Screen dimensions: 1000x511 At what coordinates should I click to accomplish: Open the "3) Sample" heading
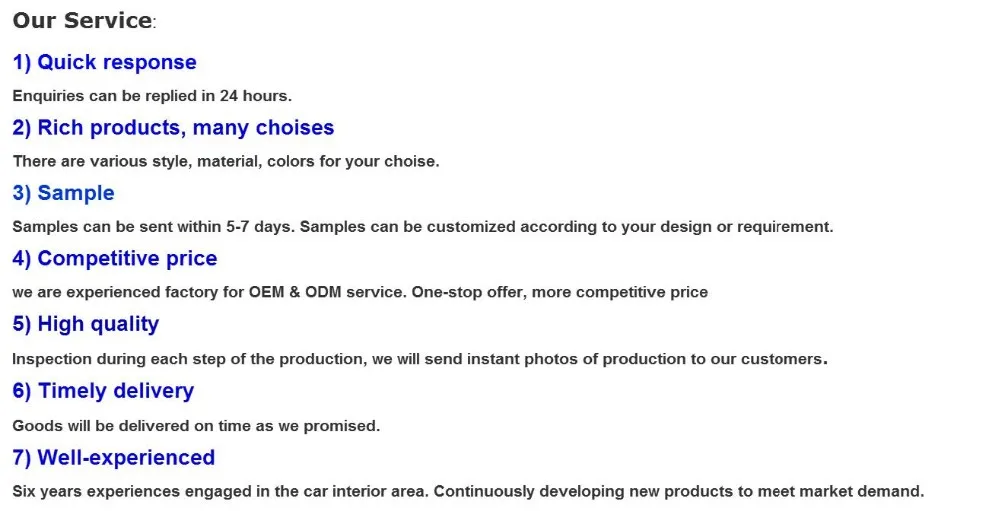(63, 193)
